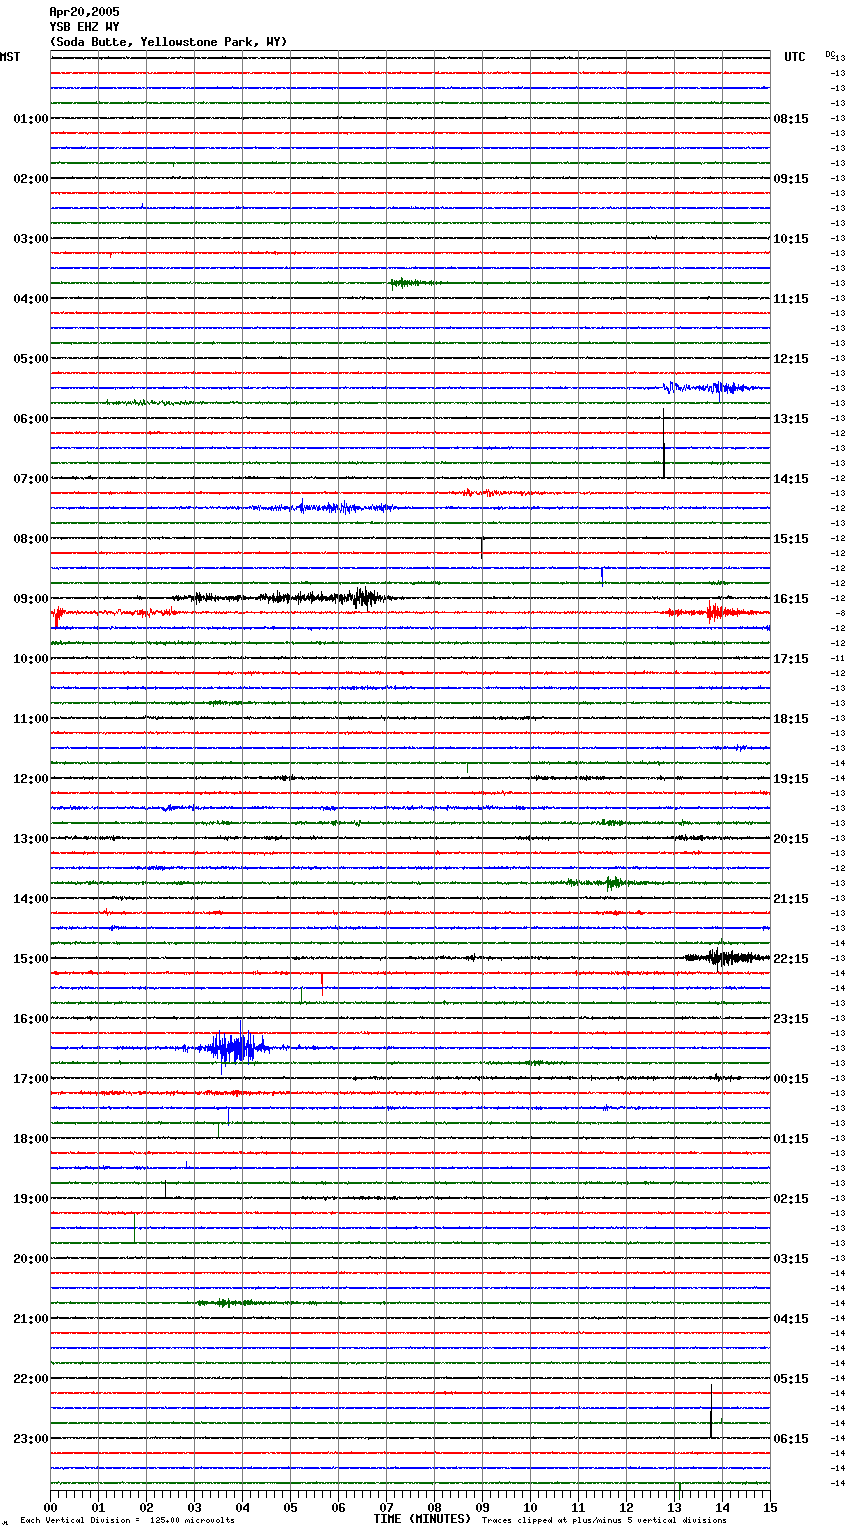850x1534 pixels.
Task: Click the '-11' DC offset value
Action: coord(838,658)
